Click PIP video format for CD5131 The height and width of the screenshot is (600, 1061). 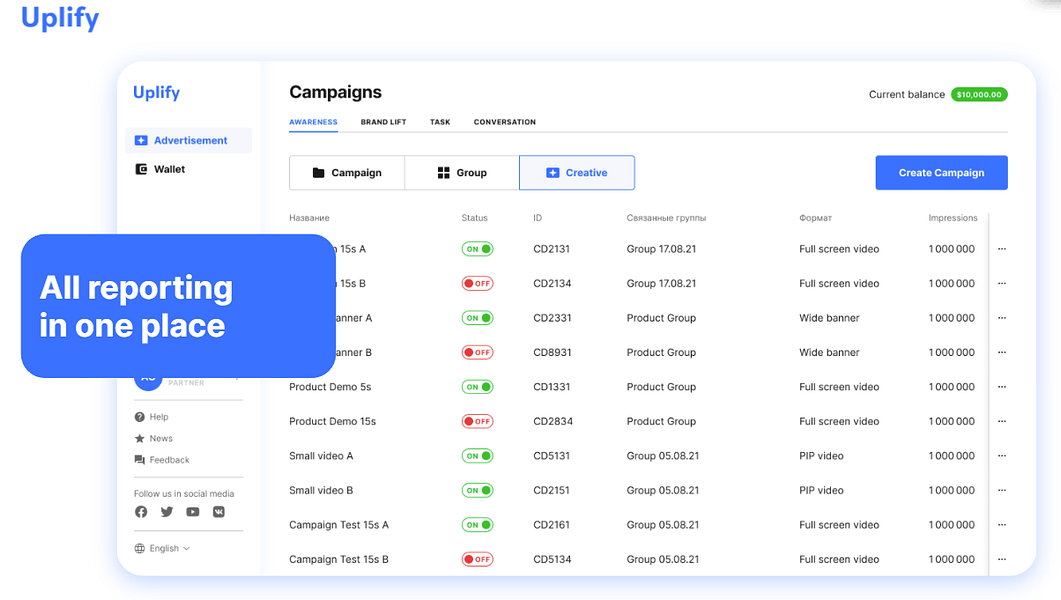[821, 456]
